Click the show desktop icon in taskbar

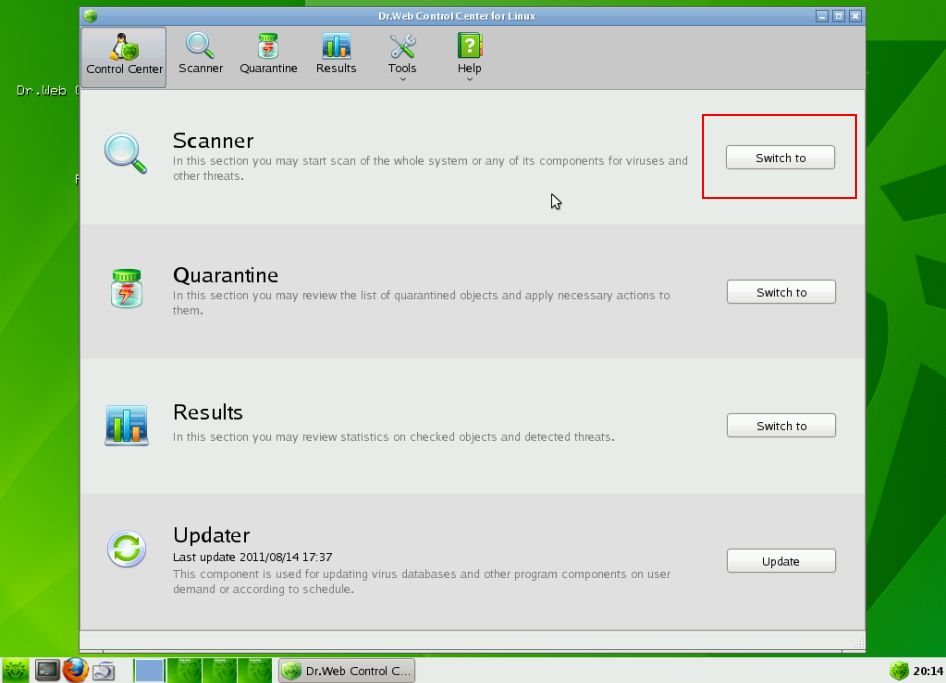(x=104, y=670)
